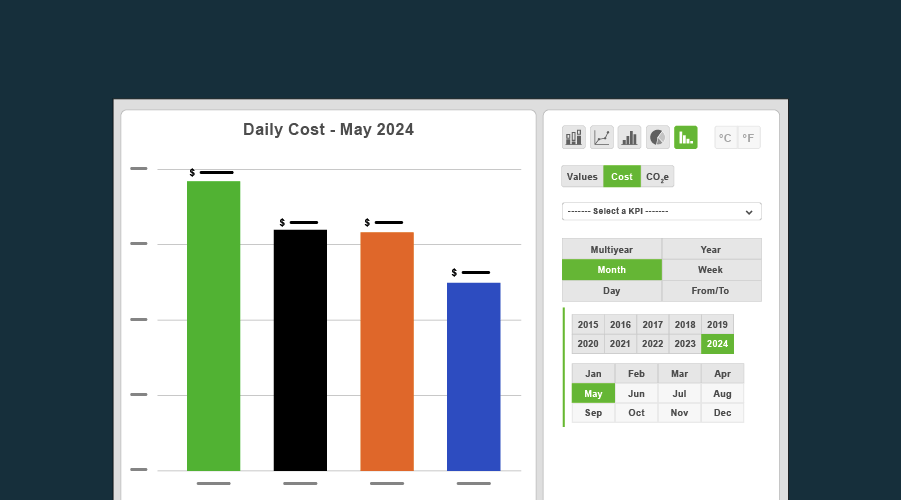Pick the month Jul

click(x=680, y=394)
